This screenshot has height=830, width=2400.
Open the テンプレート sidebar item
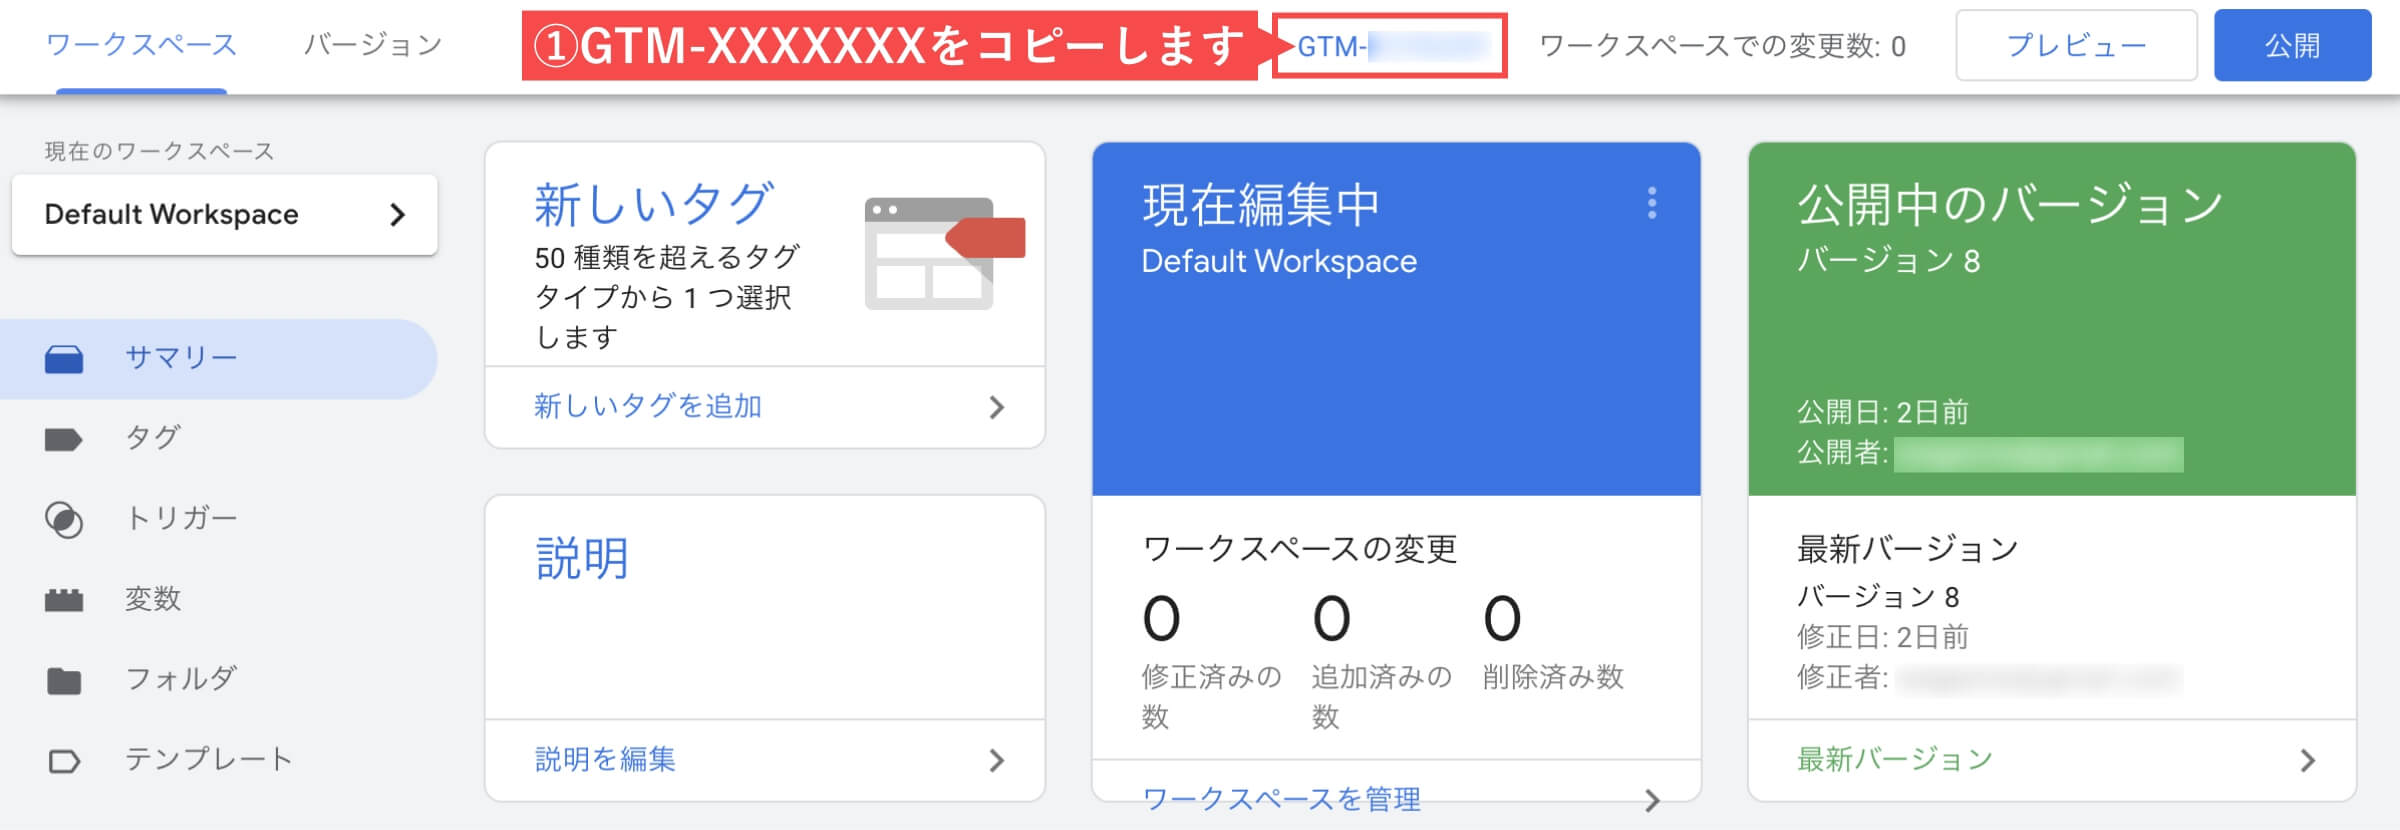(218, 761)
